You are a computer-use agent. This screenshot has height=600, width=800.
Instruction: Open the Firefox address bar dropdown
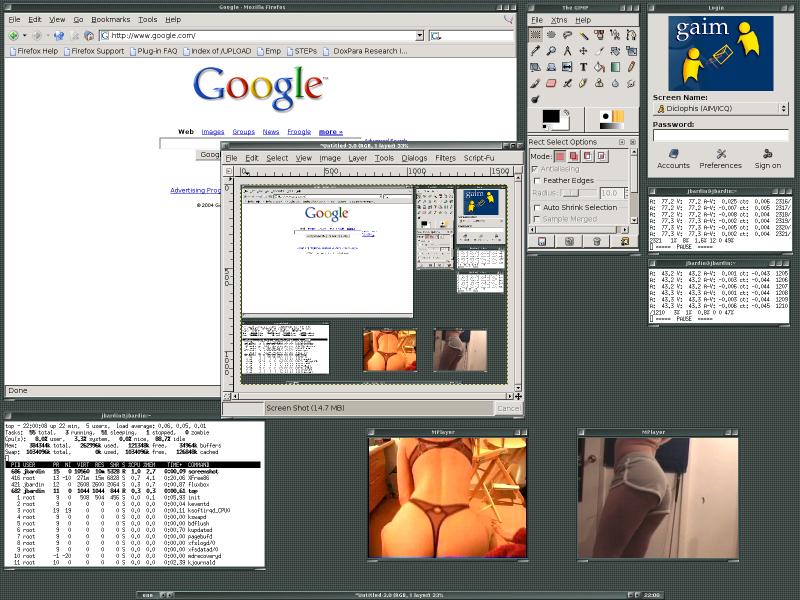pyautogui.click(x=419, y=36)
